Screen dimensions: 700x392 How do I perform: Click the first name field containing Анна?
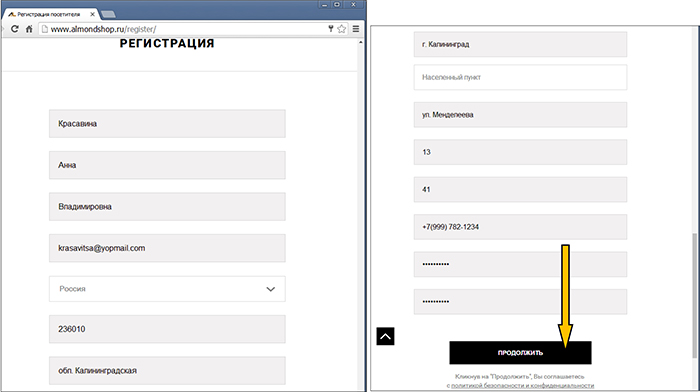(167, 165)
